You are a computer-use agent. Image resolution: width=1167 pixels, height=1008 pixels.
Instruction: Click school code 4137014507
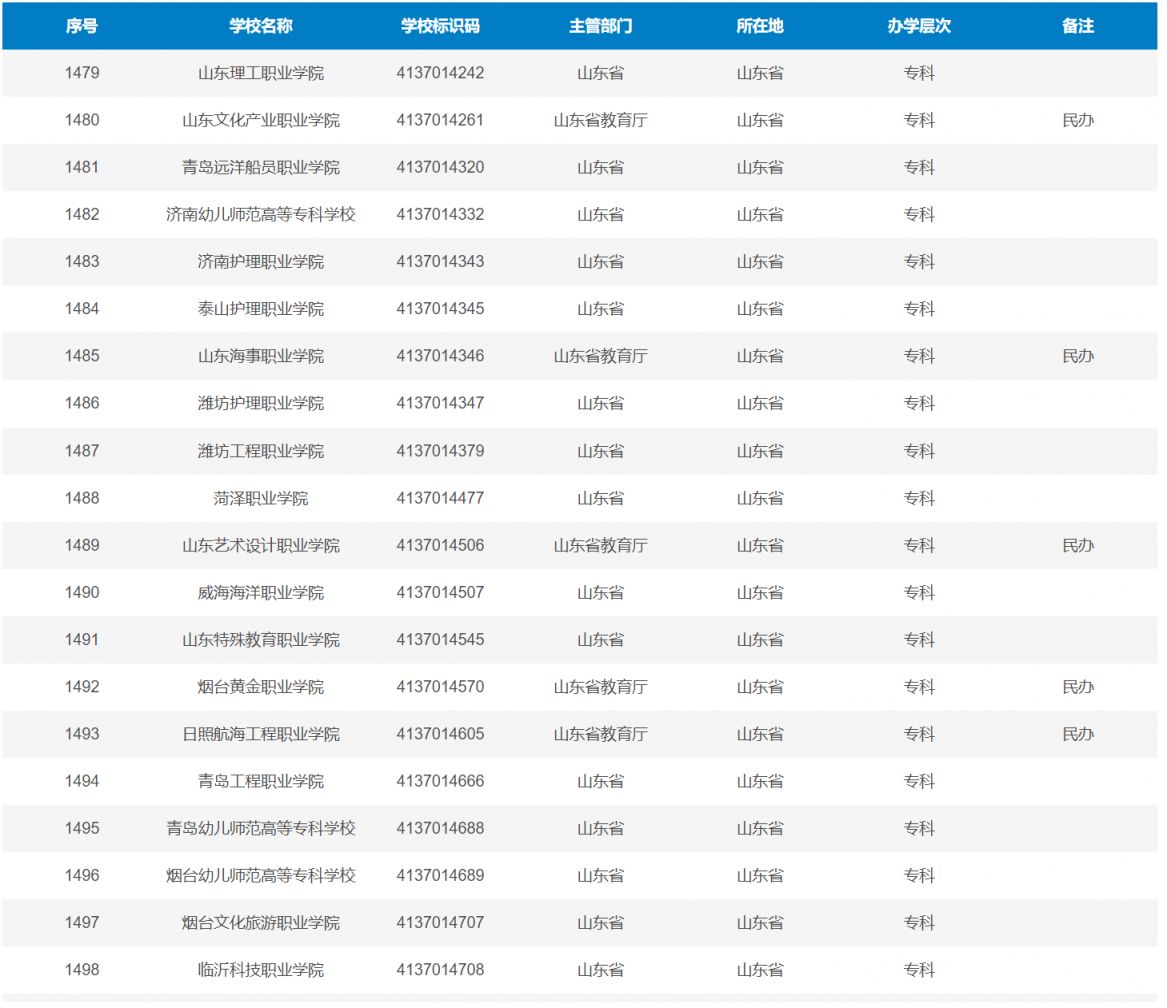click(x=440, y=593)
